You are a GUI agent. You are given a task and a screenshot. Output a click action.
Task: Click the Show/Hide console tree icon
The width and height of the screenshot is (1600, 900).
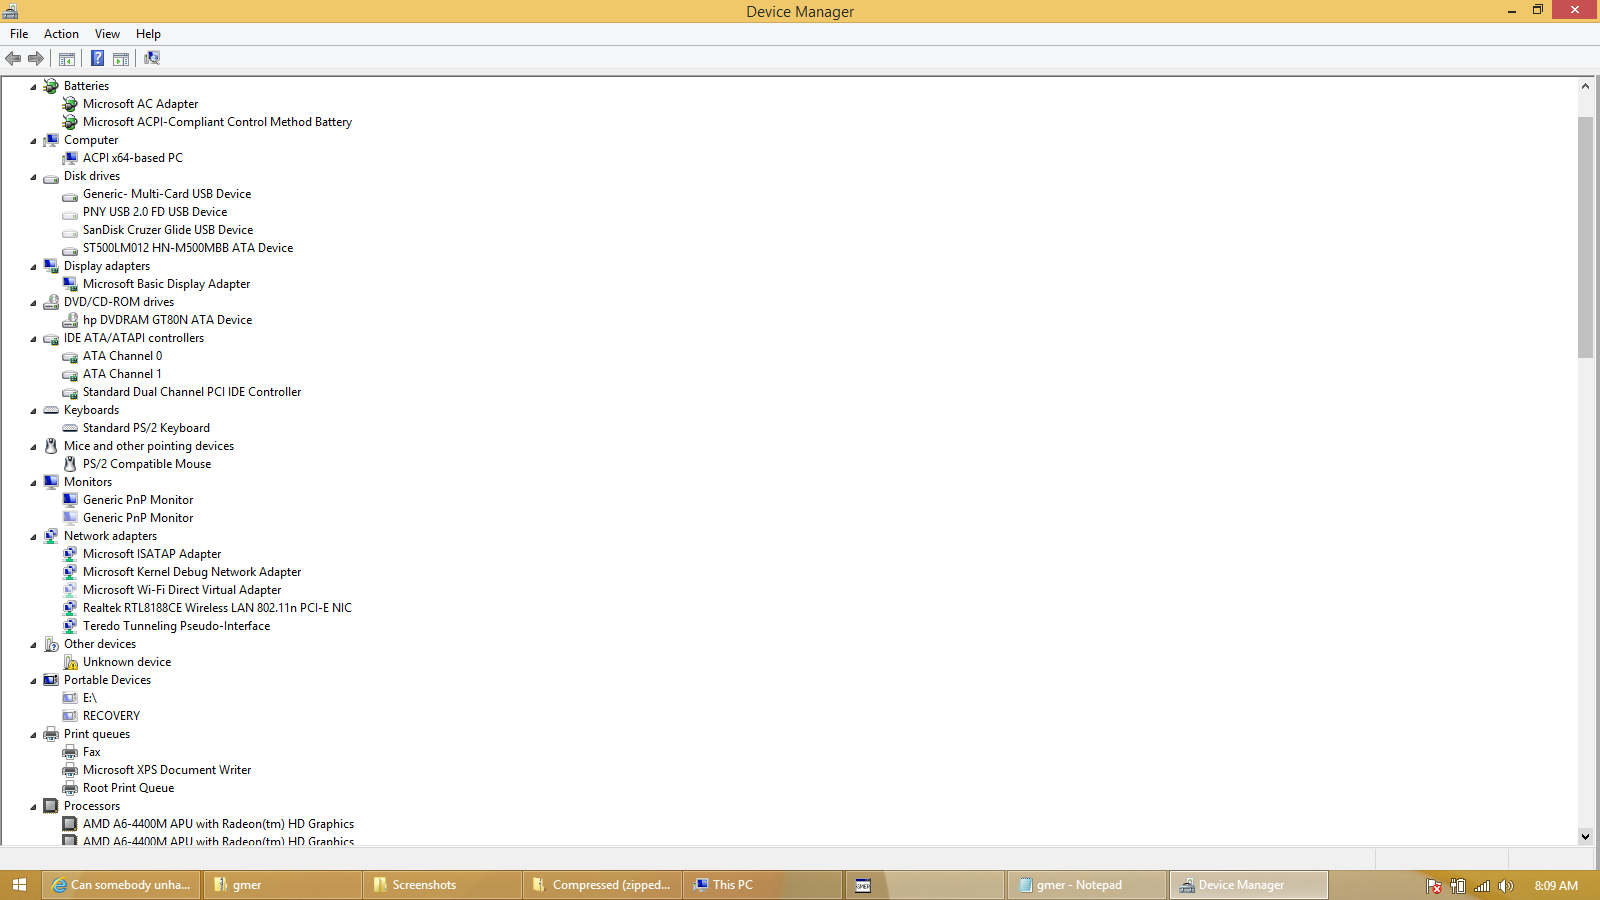point(67,58)
